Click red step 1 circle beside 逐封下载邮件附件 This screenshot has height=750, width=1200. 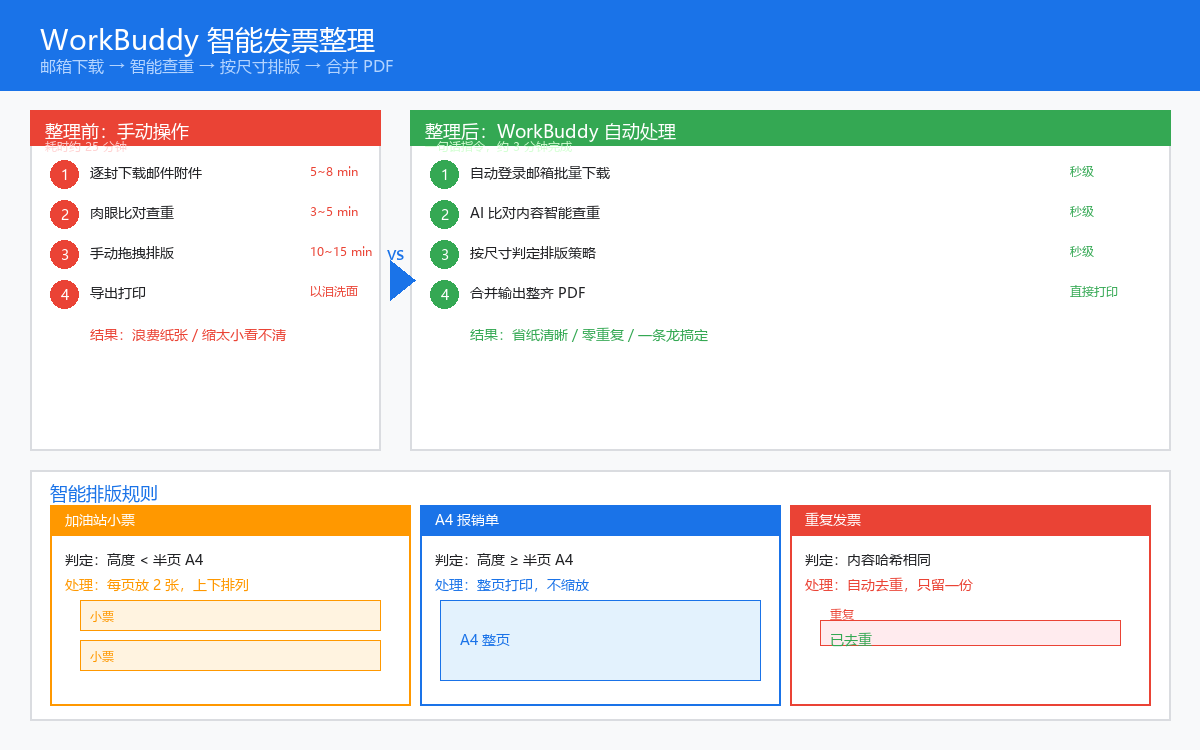(64, 174)
